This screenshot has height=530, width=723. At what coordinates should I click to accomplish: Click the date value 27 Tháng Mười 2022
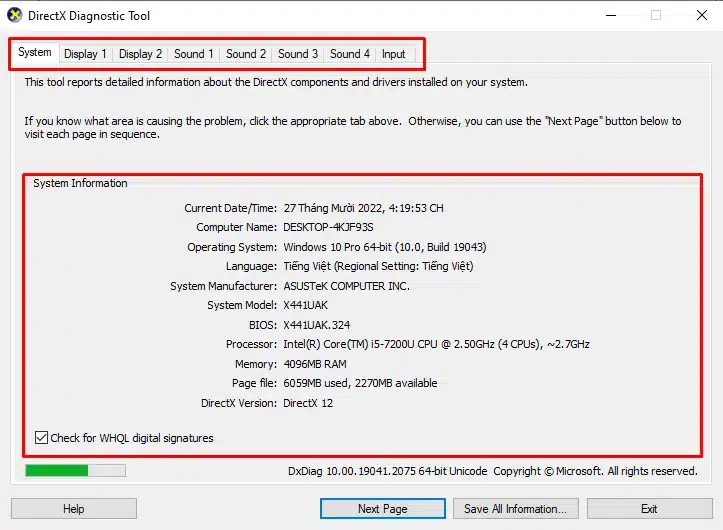click(363, 208)
